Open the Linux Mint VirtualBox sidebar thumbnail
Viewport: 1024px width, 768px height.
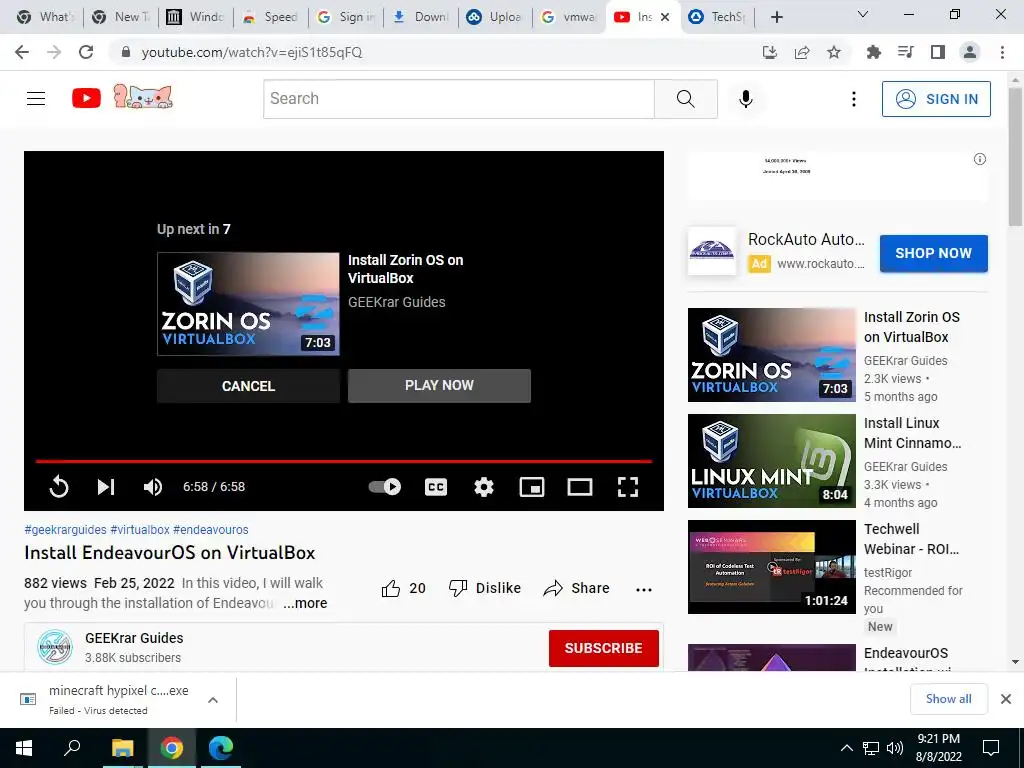(x=771, y=461)
